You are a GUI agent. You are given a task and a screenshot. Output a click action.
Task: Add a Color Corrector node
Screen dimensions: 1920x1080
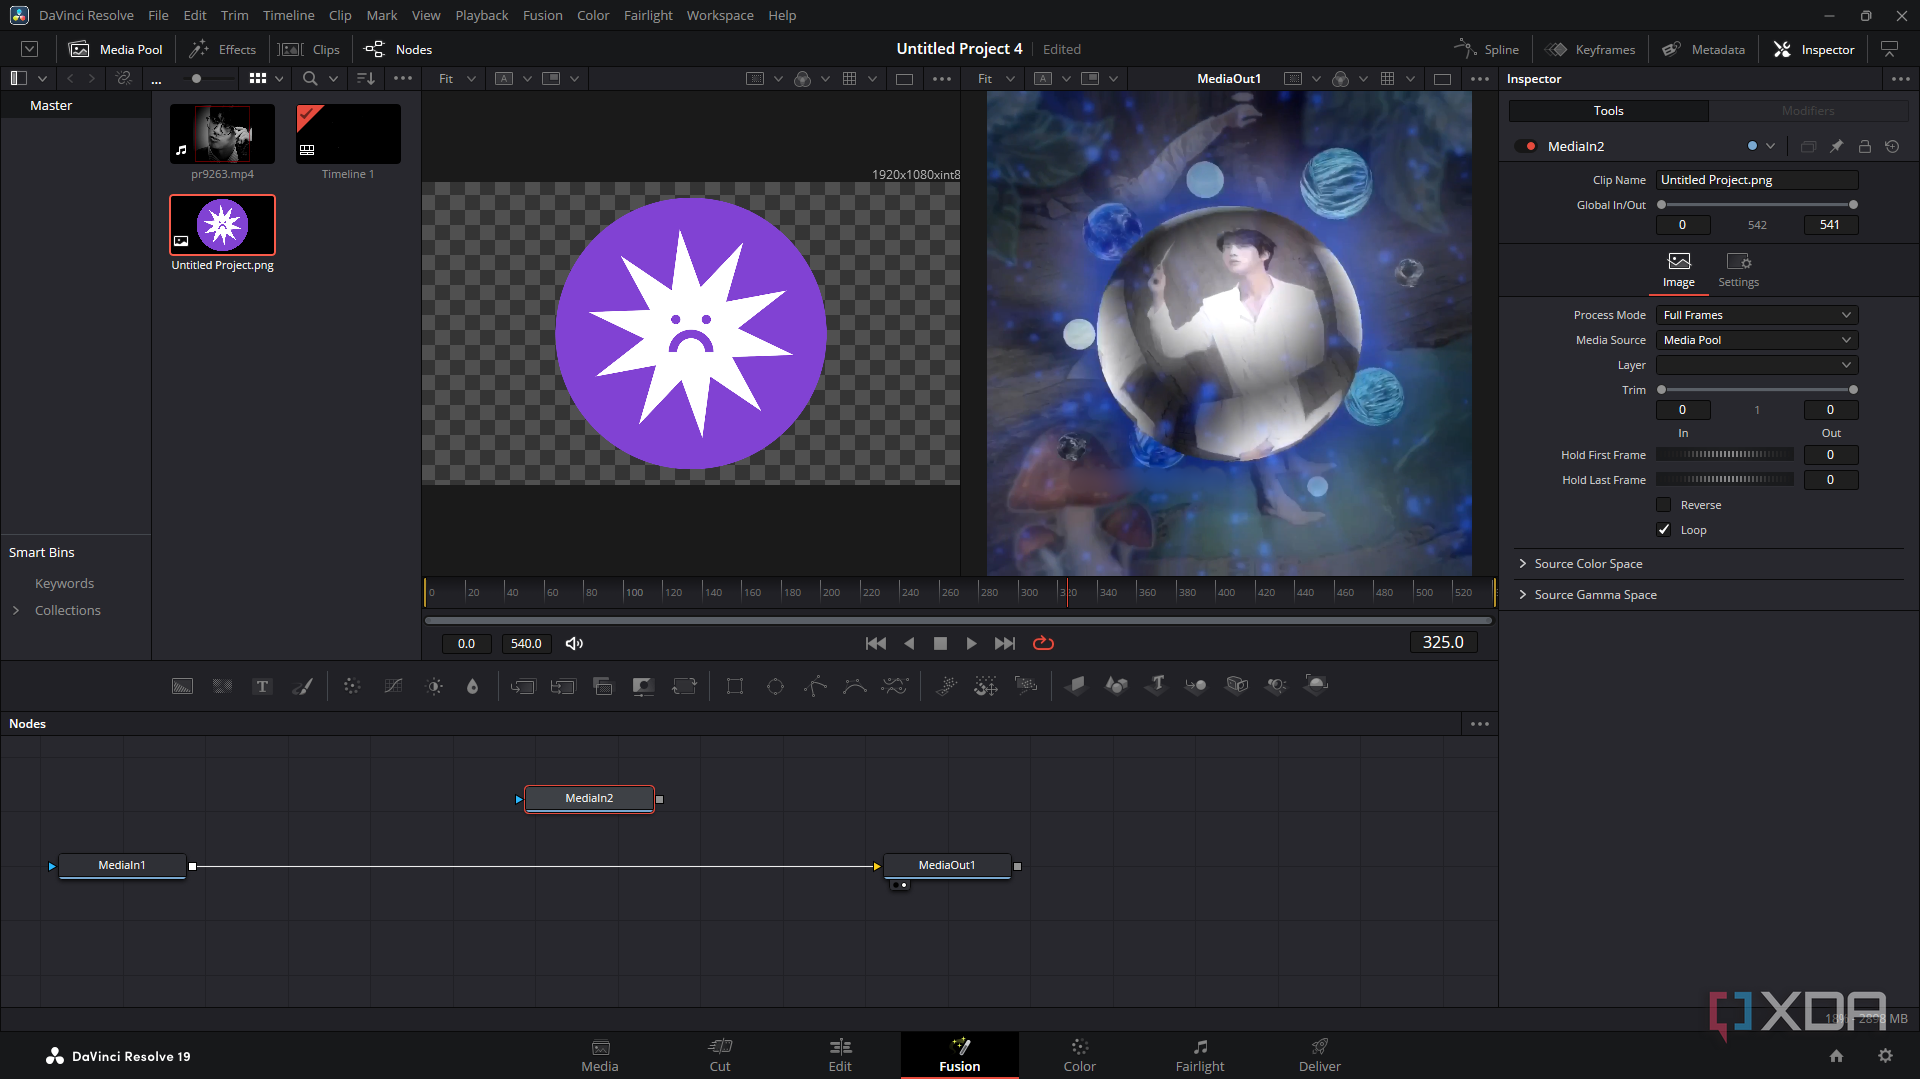(352, 686)
